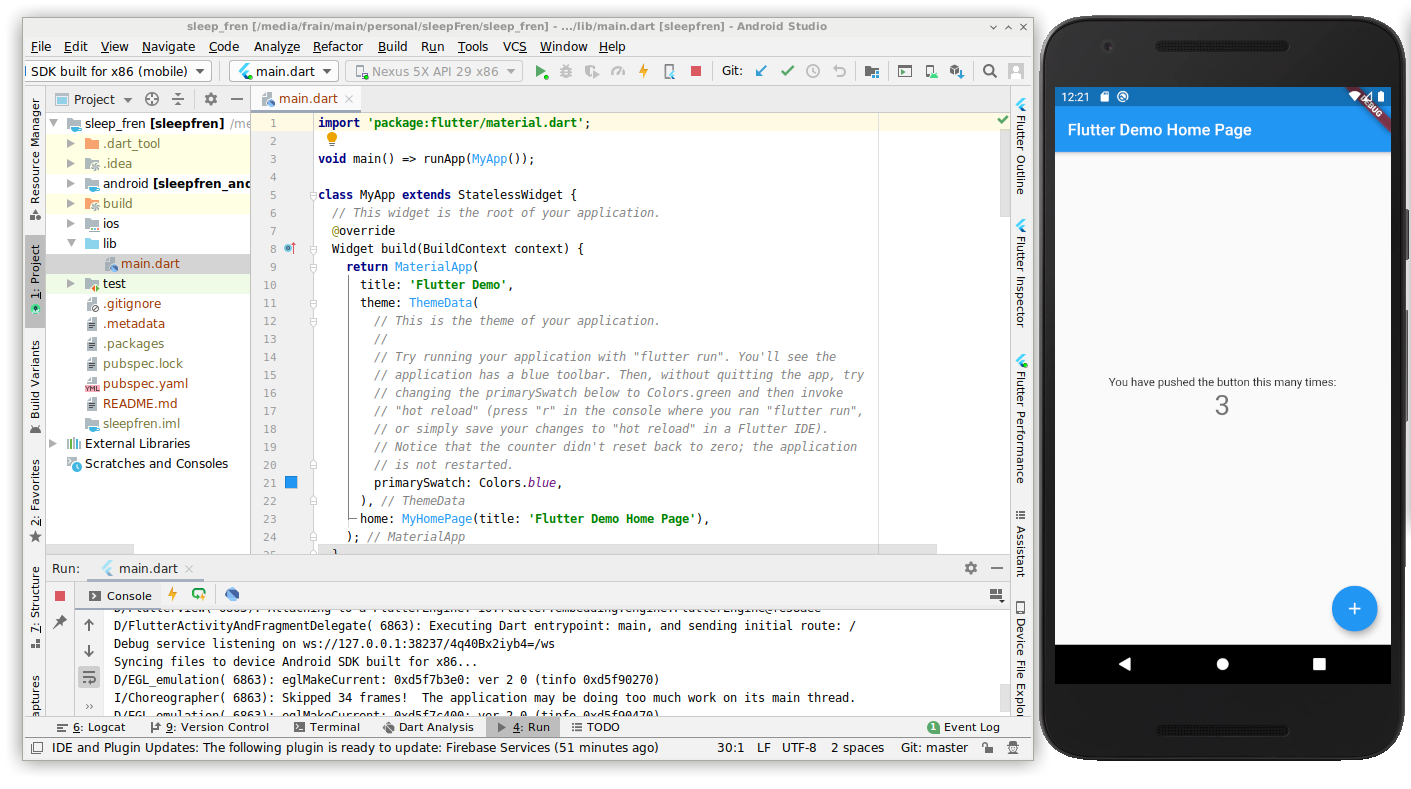Open Dart DevTools from the Run panel icon

(x=233, y=595)
